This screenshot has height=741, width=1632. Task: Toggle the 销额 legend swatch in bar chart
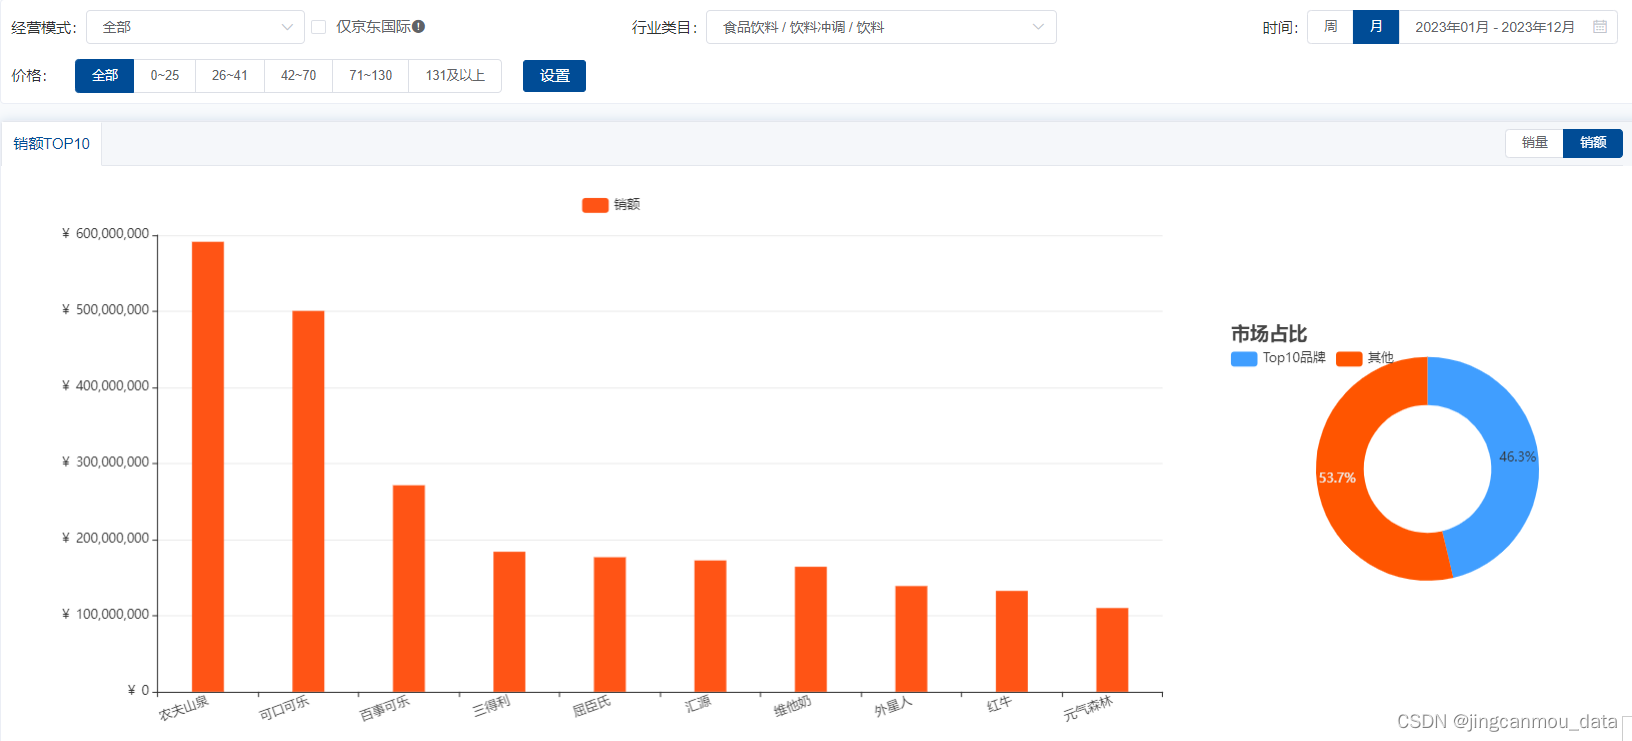595,205
